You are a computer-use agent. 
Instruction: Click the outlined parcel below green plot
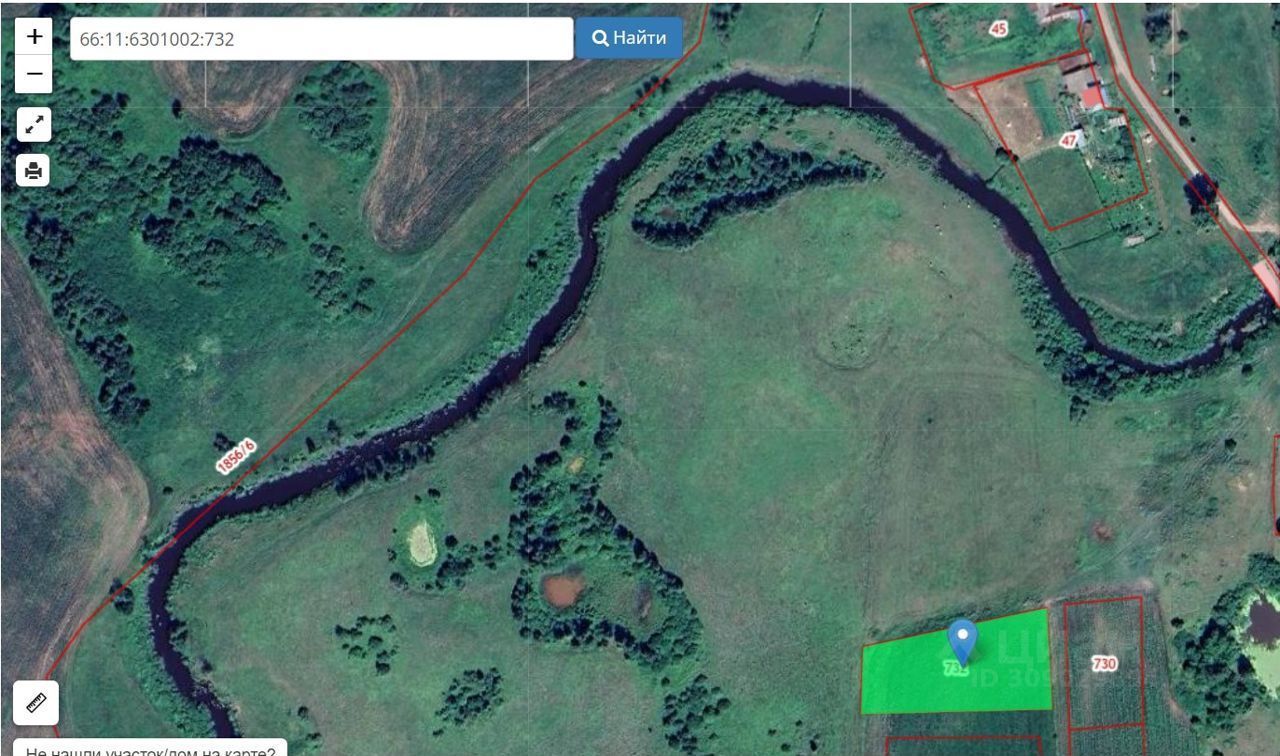pos(965,746)
